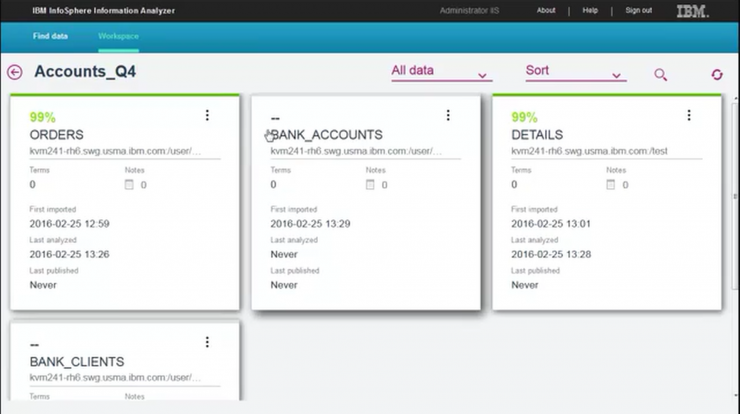
Task: Click the date 2016-02-25 13:28
Action: [x=551, y=254]
